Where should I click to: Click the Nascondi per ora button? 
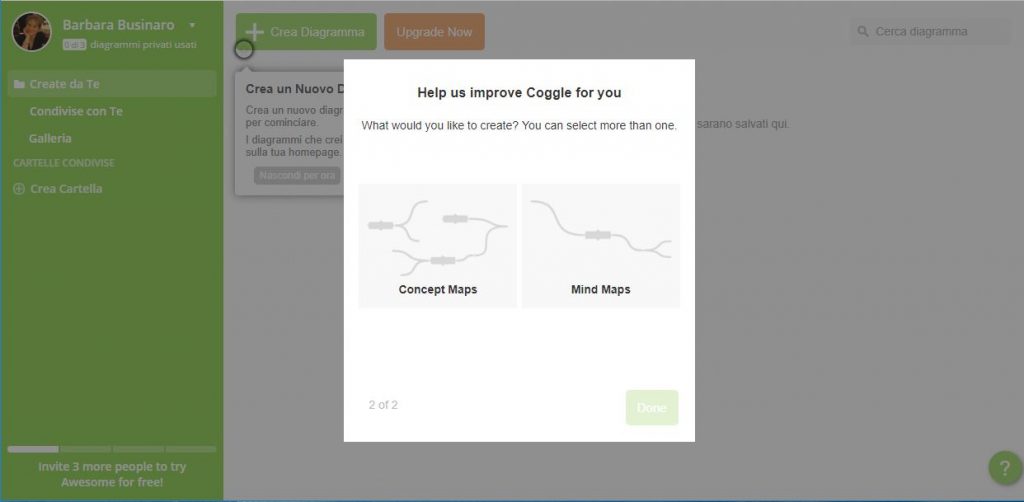(x=297, y=175)
